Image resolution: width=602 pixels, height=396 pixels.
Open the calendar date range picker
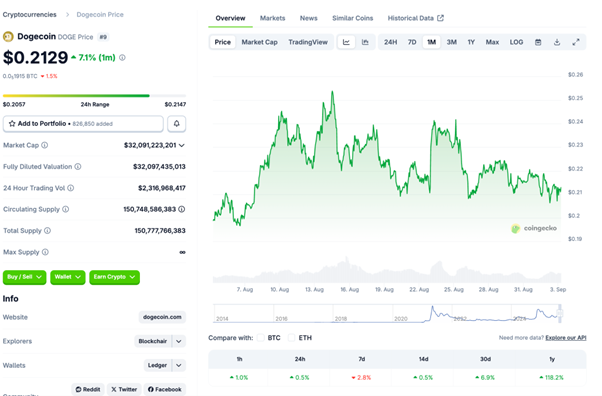[x=538, y=42]
